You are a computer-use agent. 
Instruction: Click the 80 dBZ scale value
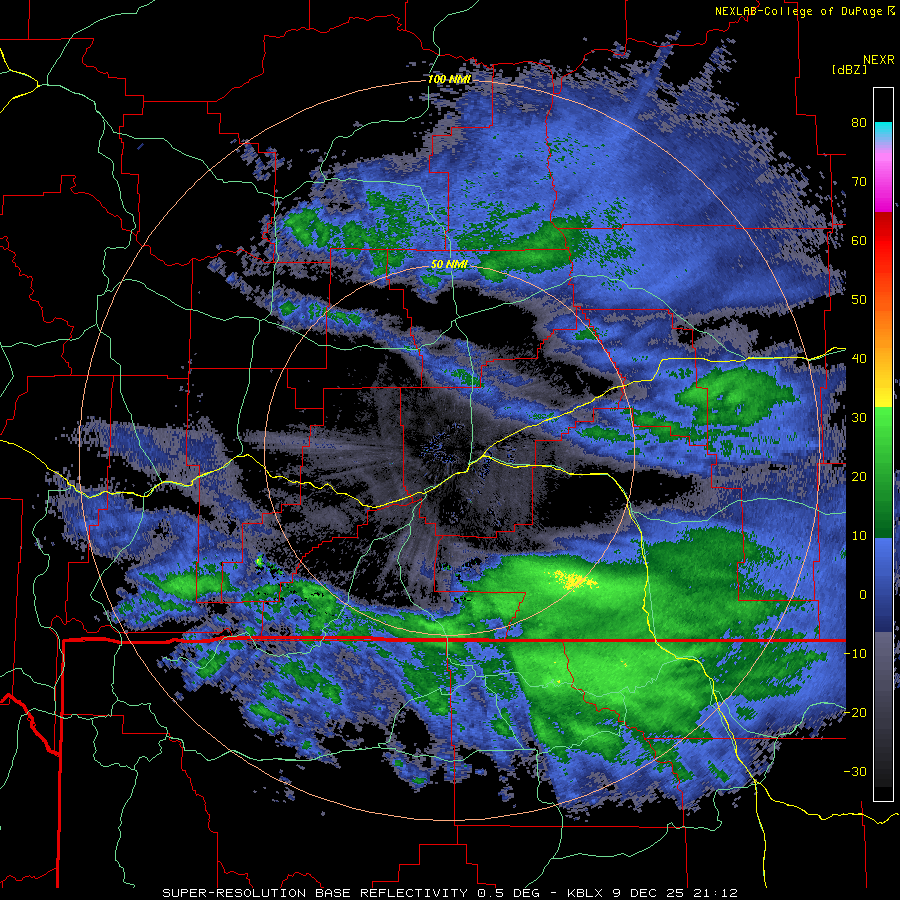point(859,123)
